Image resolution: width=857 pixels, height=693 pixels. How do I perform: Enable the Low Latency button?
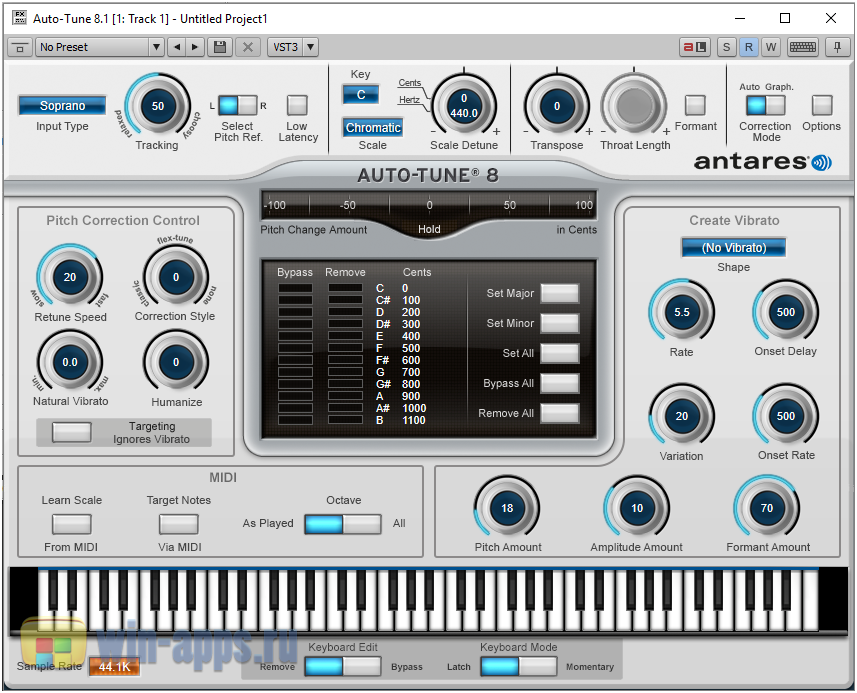[297, 105]
